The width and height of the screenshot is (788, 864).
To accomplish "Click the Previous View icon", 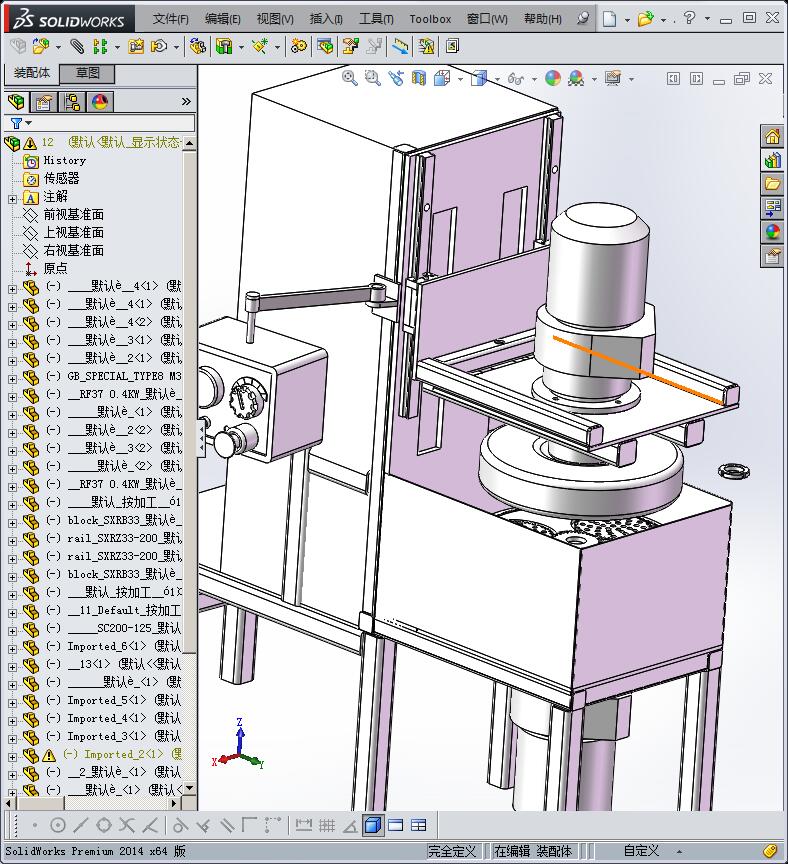I will (396, 78).
